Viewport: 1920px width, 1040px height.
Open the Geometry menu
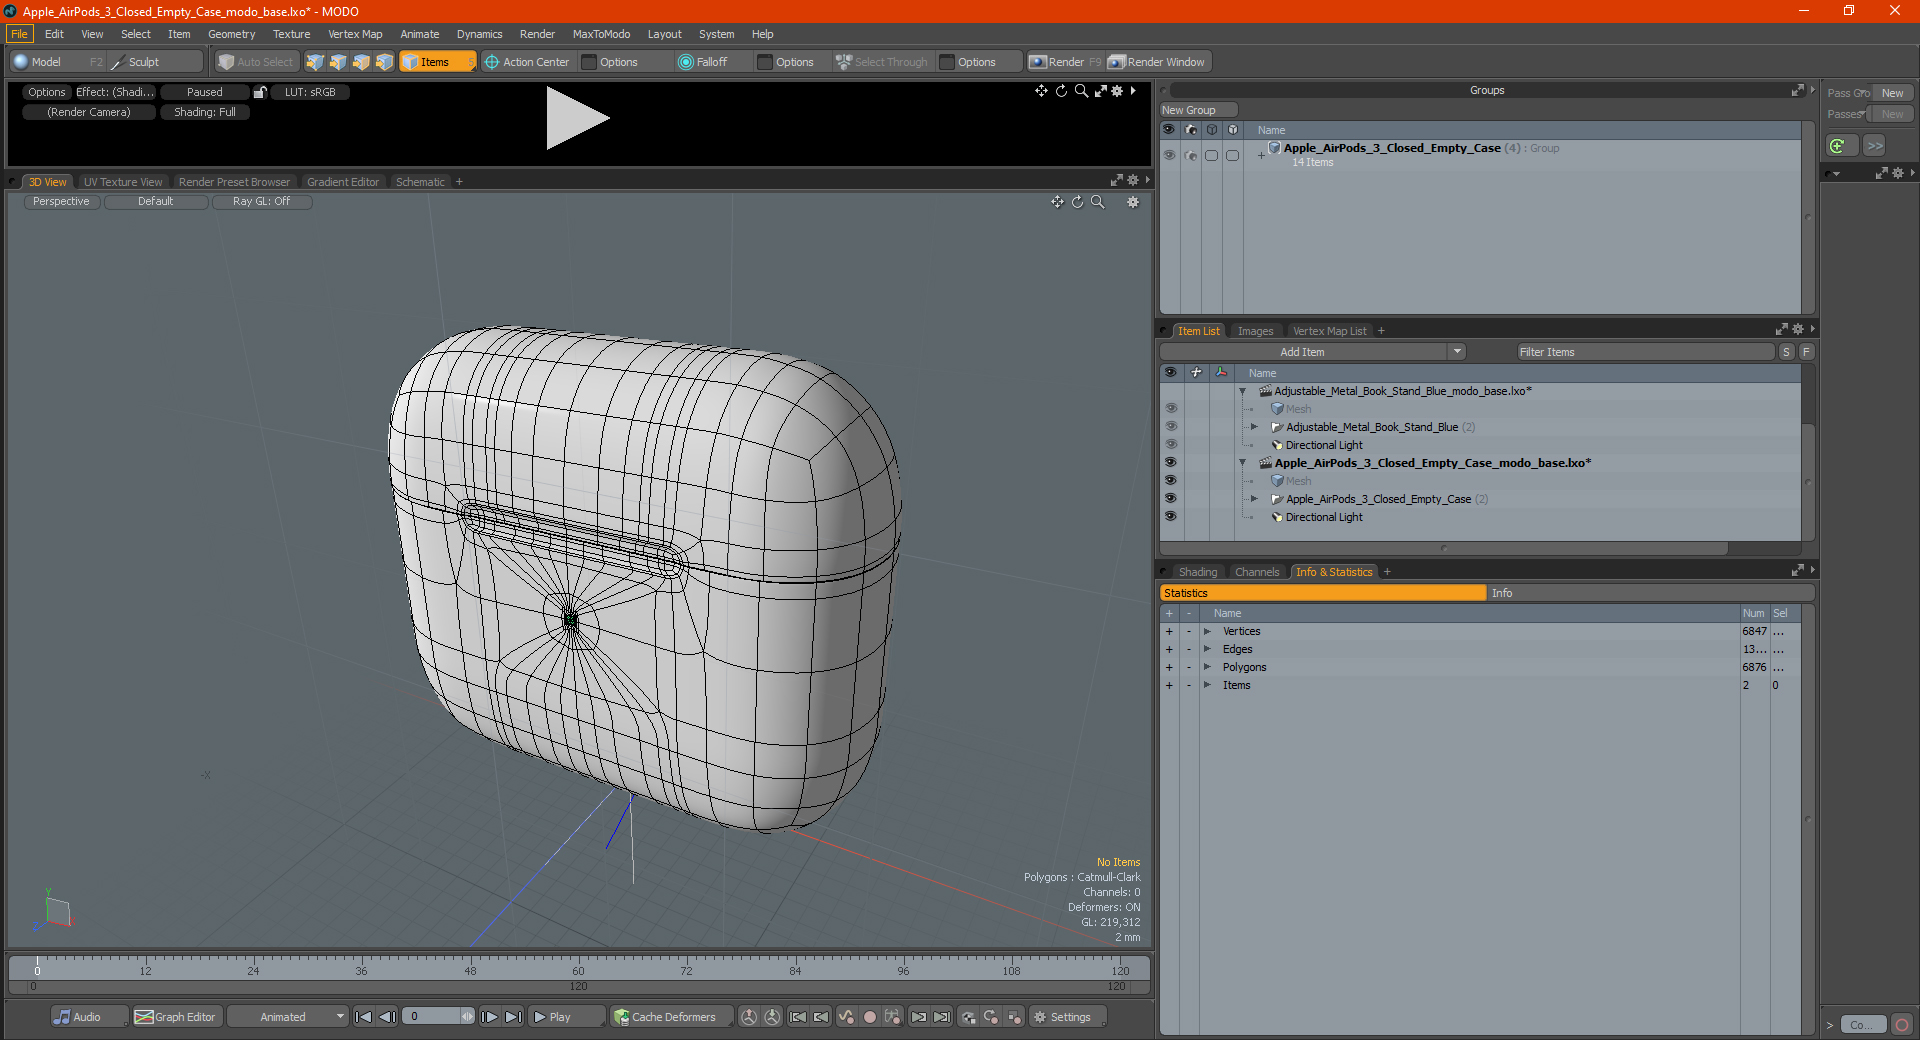pos(231,34)
